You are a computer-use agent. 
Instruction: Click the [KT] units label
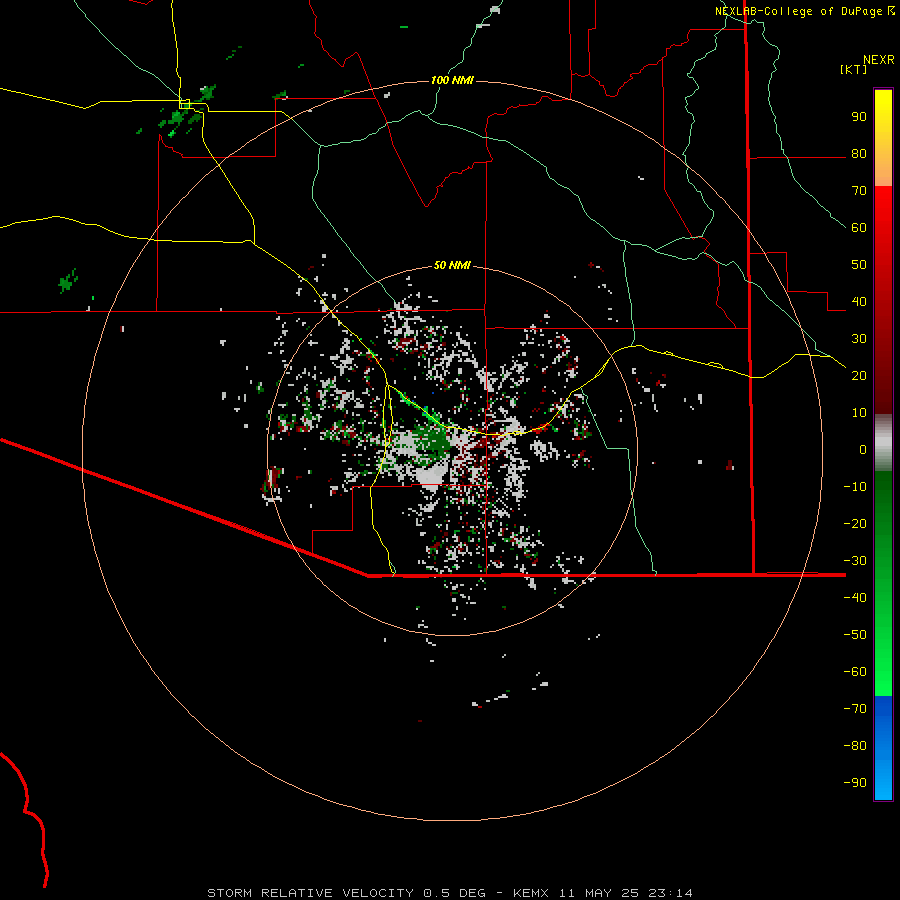pos(854,69)
